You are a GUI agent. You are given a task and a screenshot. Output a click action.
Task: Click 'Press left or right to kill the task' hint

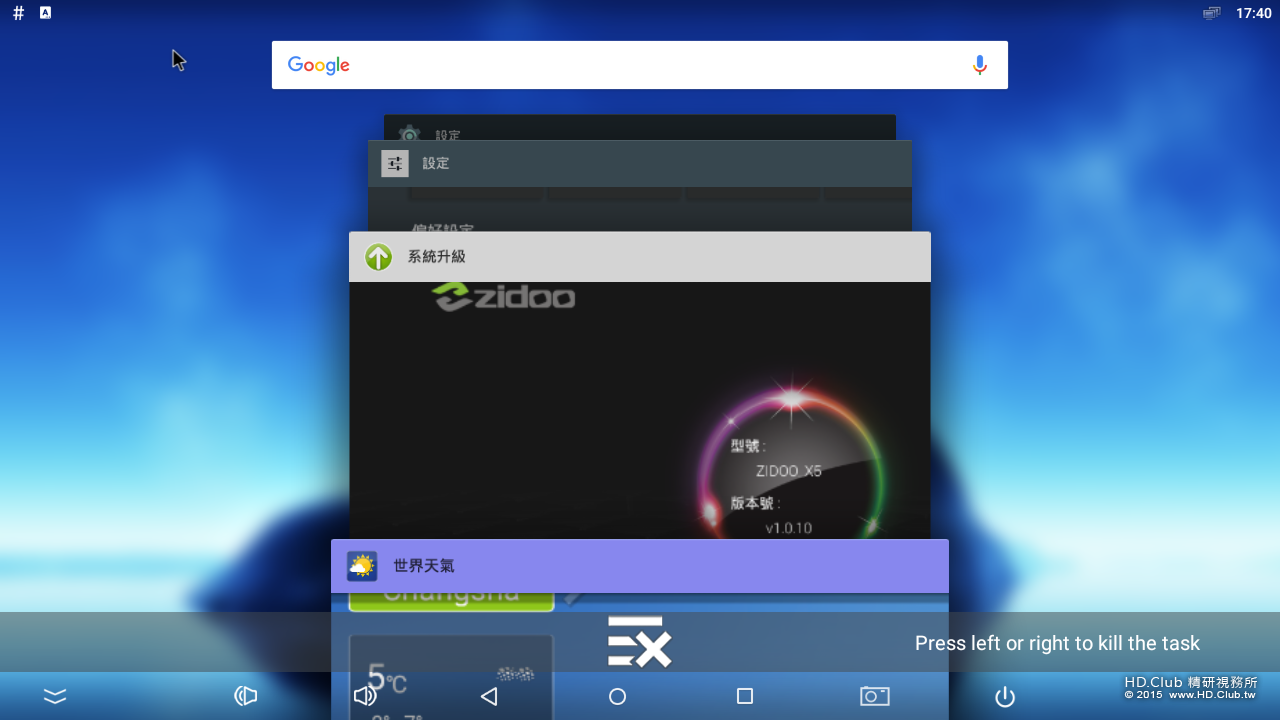(x=1057, y=643)
